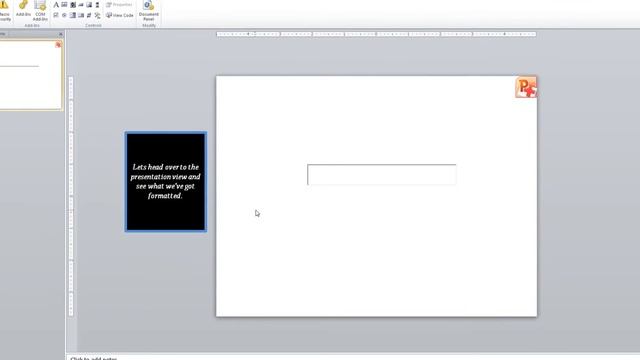Close the slides thumbnail pane
The image size is (640, 360).
(61, 34)
